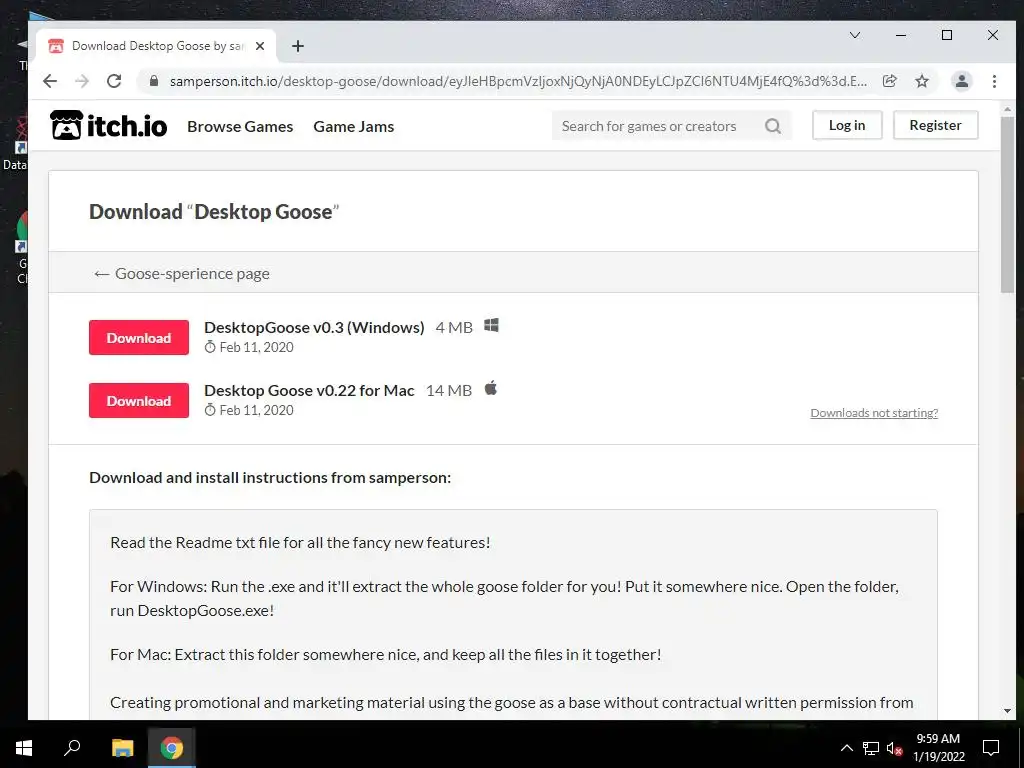The image size is (1024, 768).
Task: Click the padlock site info icon
Action: pyautogui.click(x=154, y=81)
